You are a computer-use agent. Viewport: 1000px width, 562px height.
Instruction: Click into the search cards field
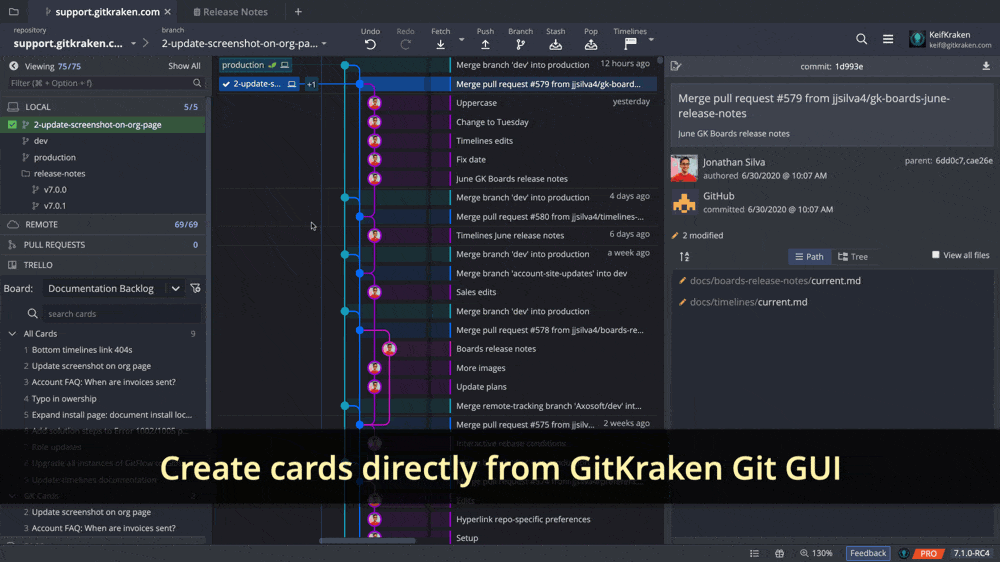point(121,313)
